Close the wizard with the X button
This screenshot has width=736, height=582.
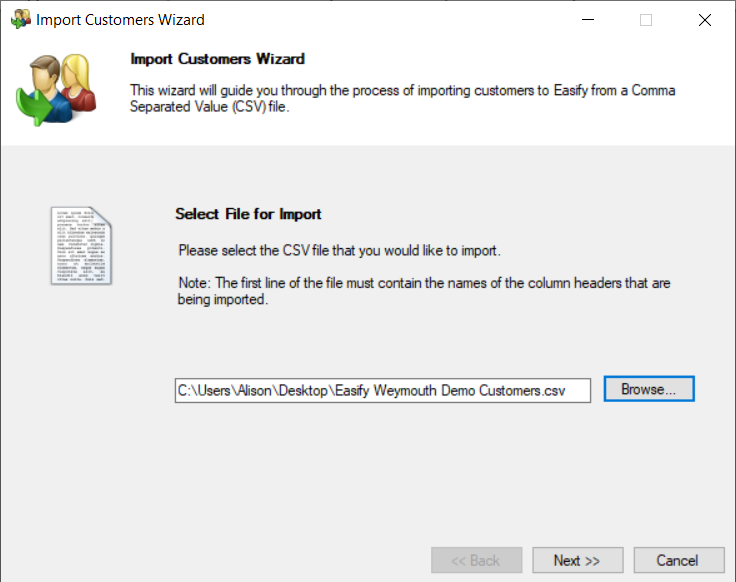705,19
